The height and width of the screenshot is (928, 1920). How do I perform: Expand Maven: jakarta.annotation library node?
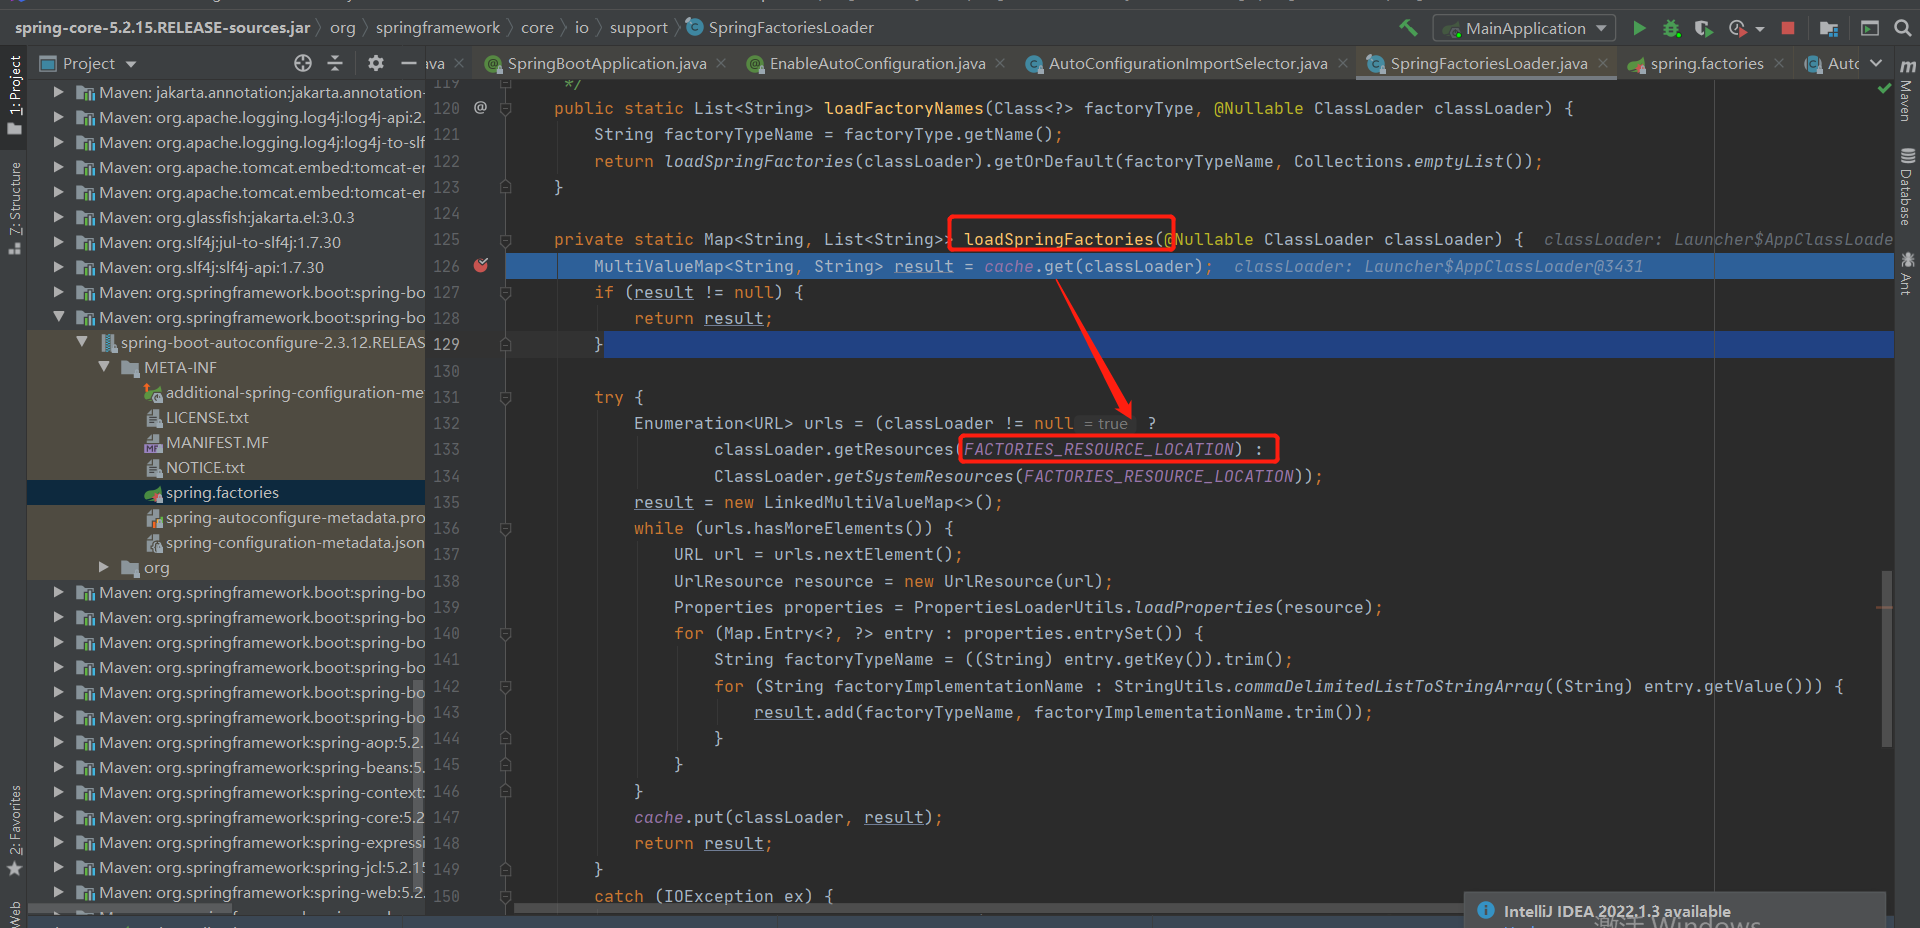pos(58,92)
